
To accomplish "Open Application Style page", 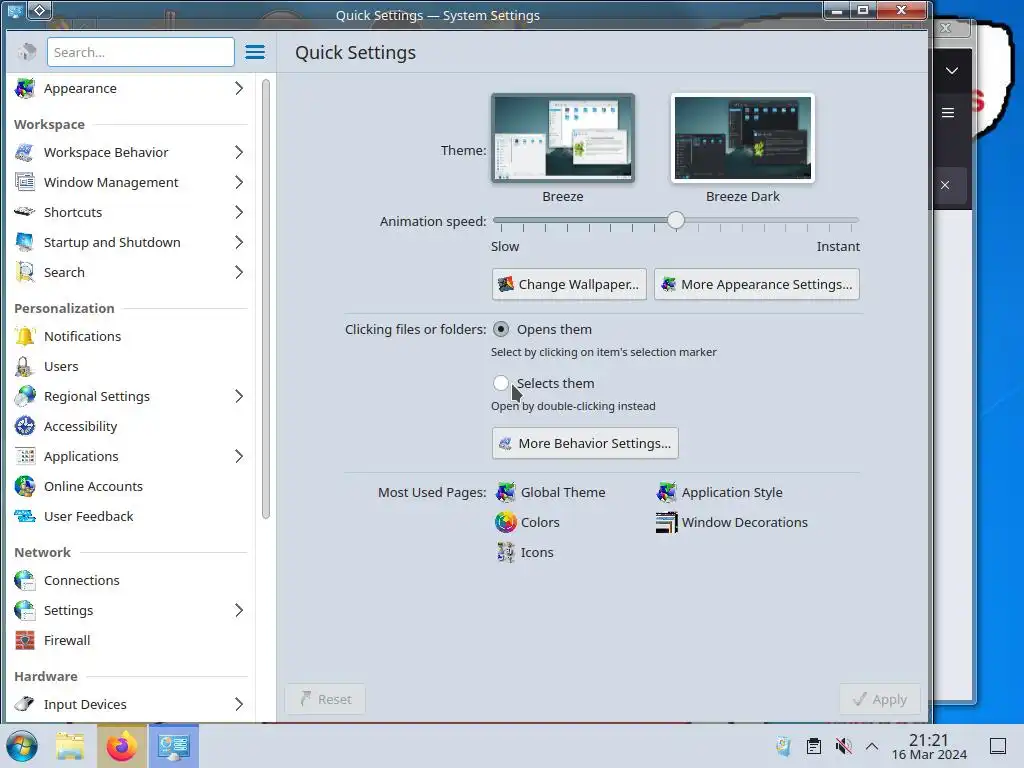I will point(720,492).
